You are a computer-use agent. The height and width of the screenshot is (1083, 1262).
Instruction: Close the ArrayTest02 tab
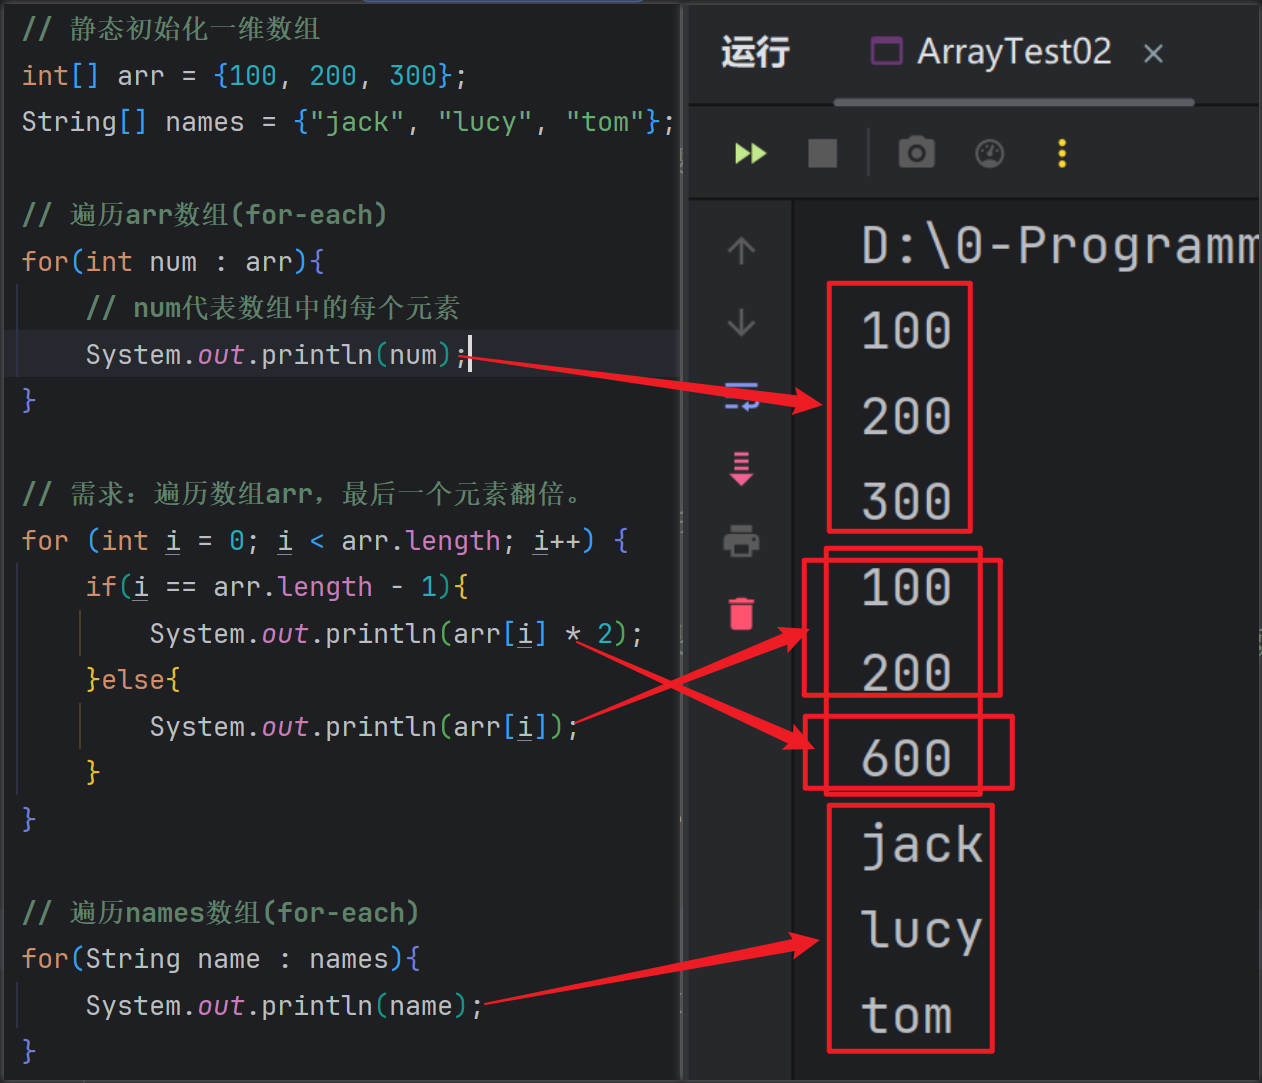pos(1153,53)
